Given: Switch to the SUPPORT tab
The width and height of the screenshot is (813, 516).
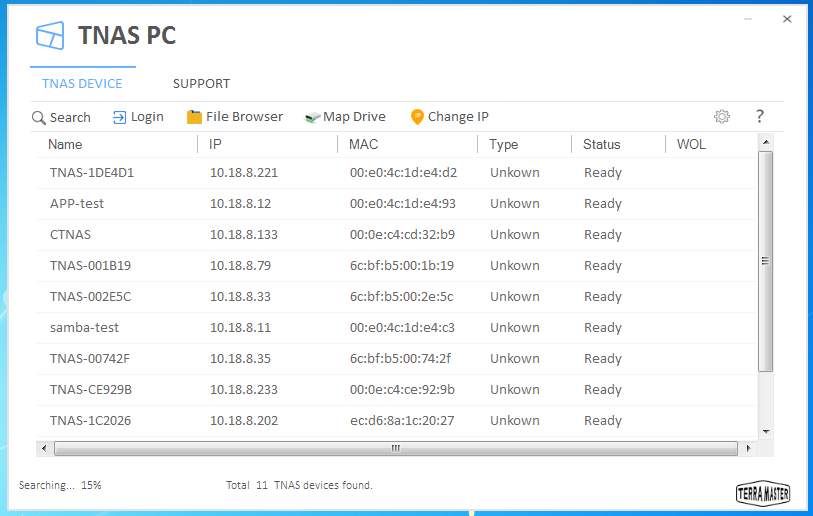Looking at the screenshot, I should pos(201,84).
